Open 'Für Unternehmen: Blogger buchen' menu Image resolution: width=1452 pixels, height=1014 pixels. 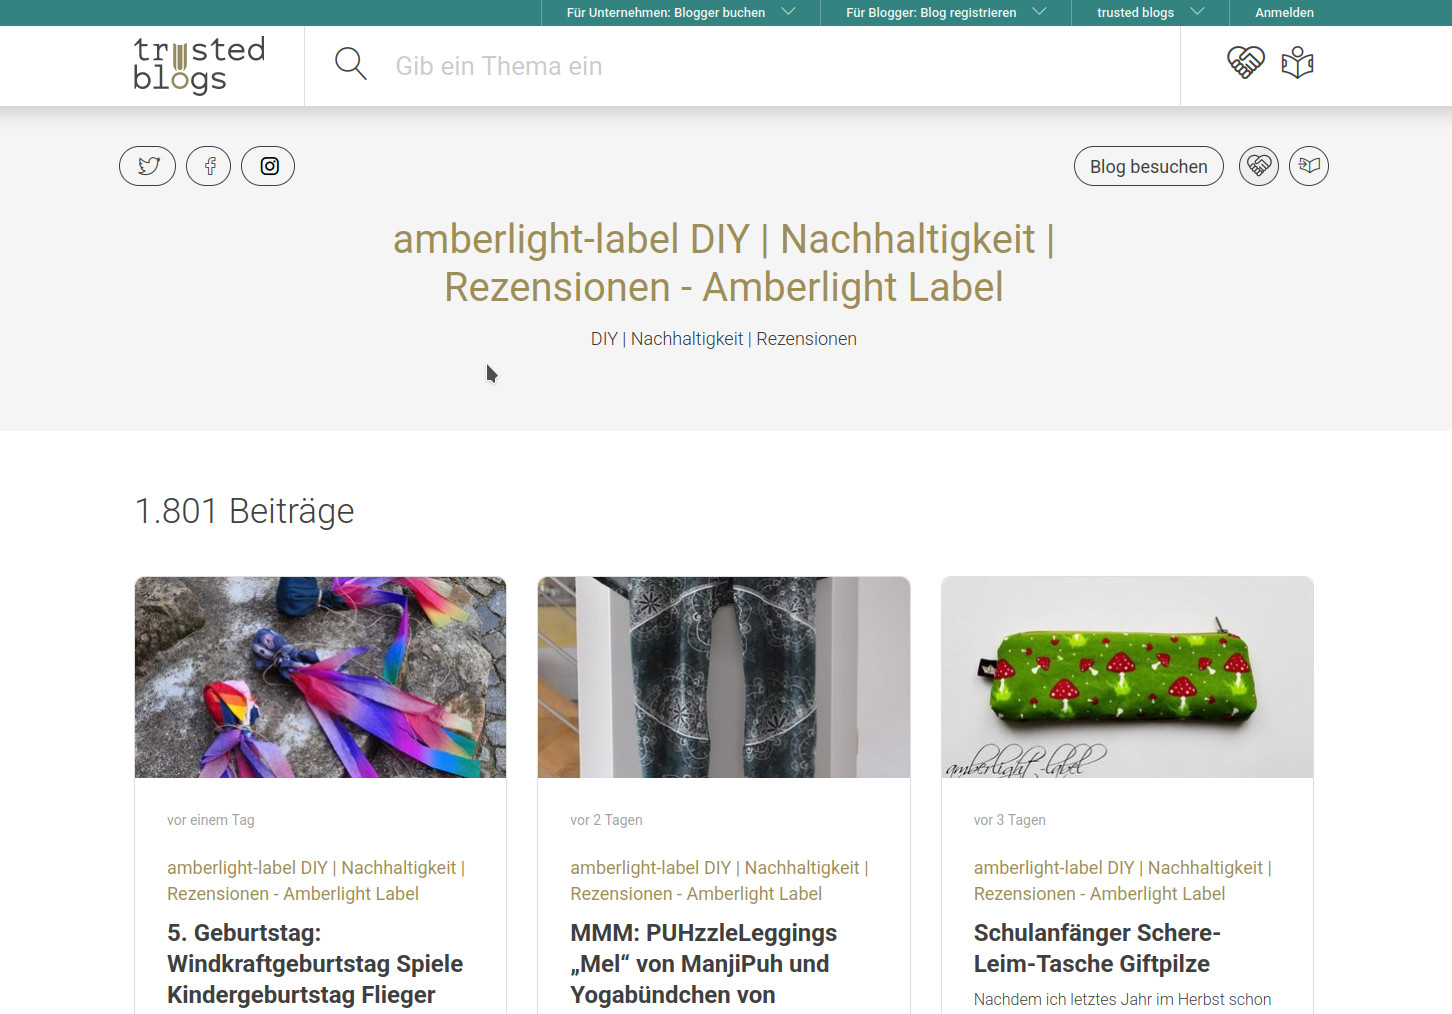(666, 13)
